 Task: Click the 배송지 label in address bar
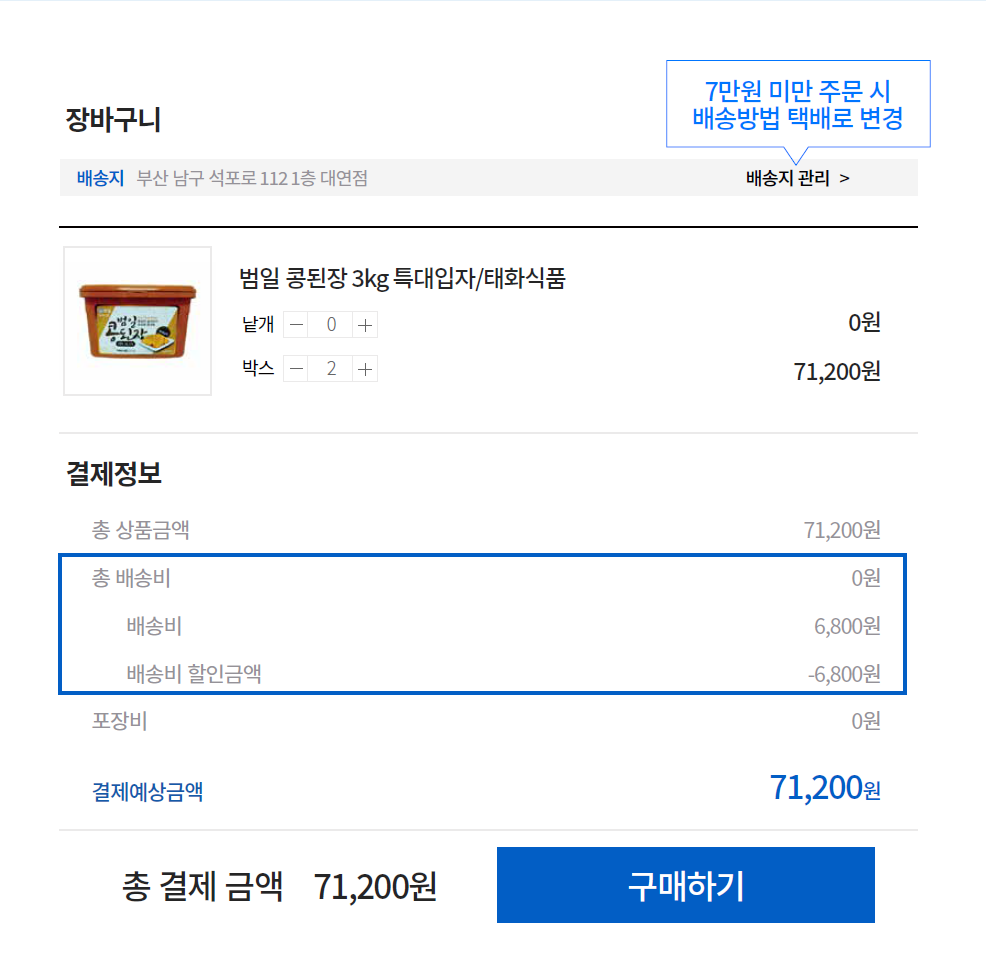[x=100, y=178]
